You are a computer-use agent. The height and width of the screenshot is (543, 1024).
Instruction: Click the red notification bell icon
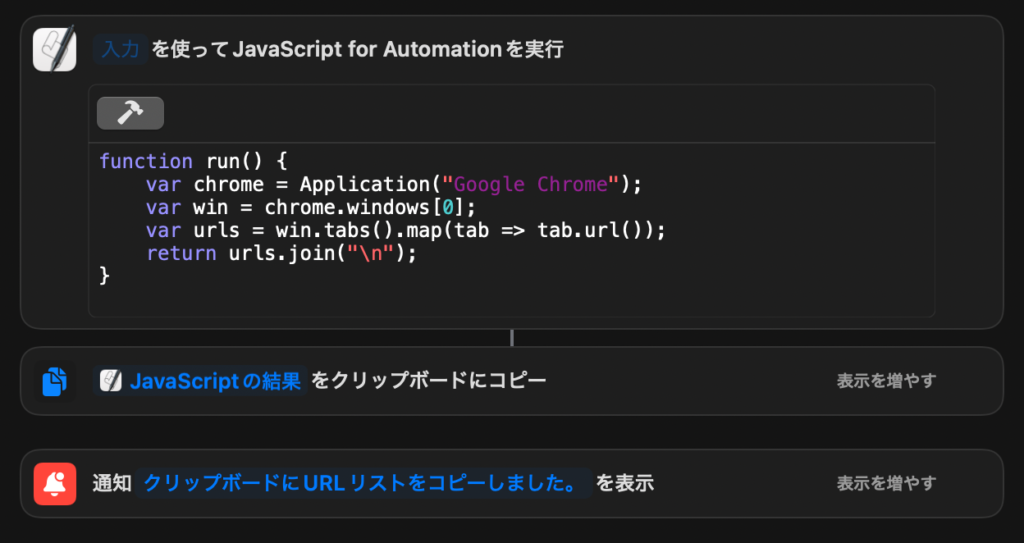coord(54,484)
